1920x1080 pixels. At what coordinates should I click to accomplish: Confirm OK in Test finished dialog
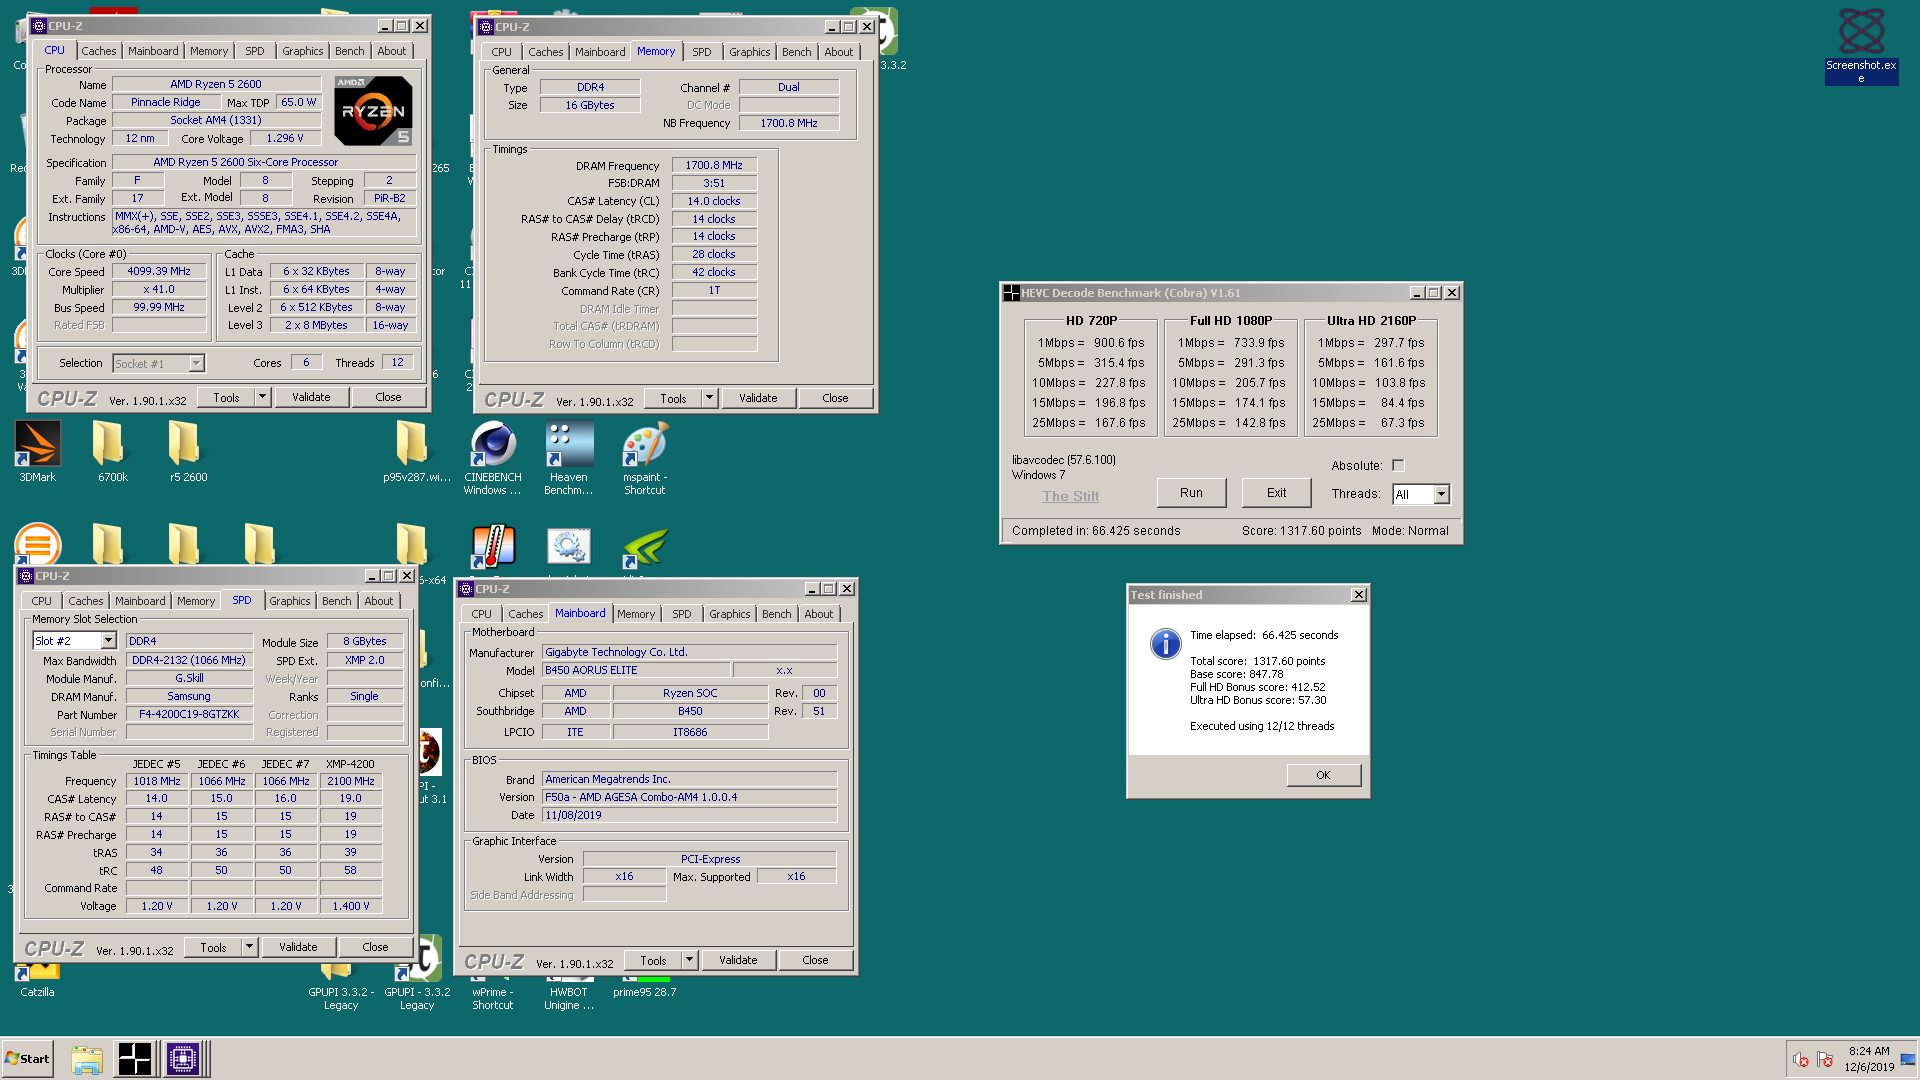click(1323, 775)
